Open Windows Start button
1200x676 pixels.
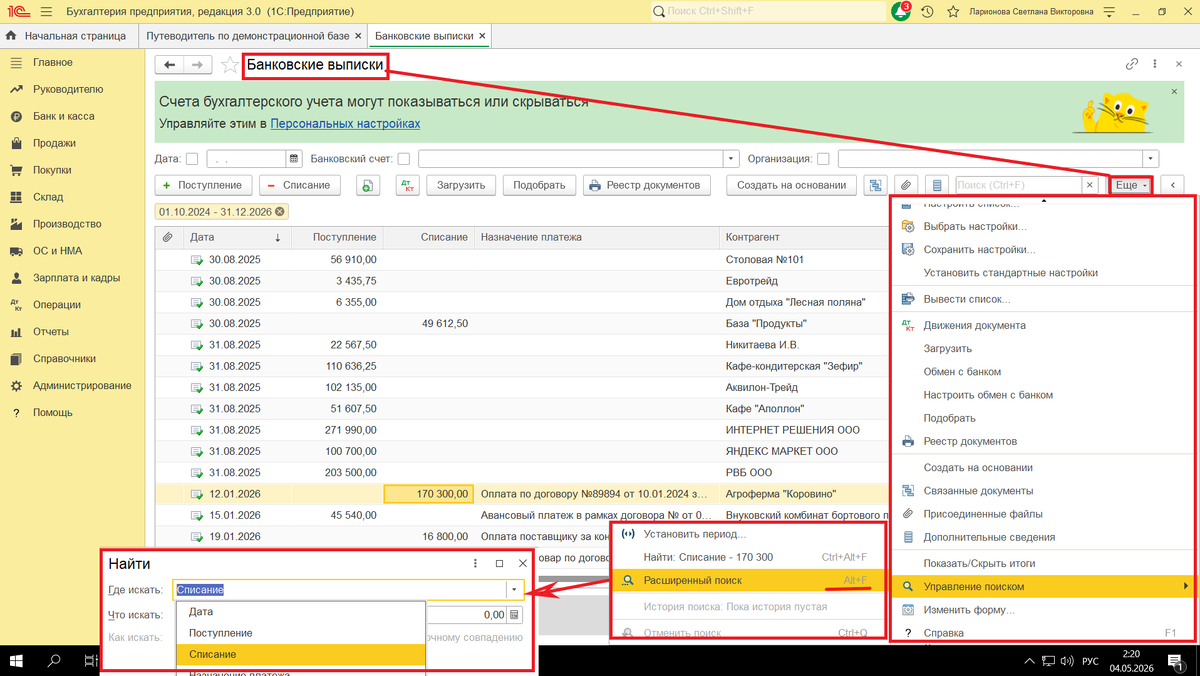pyautogui.click(x=15, y=661)
